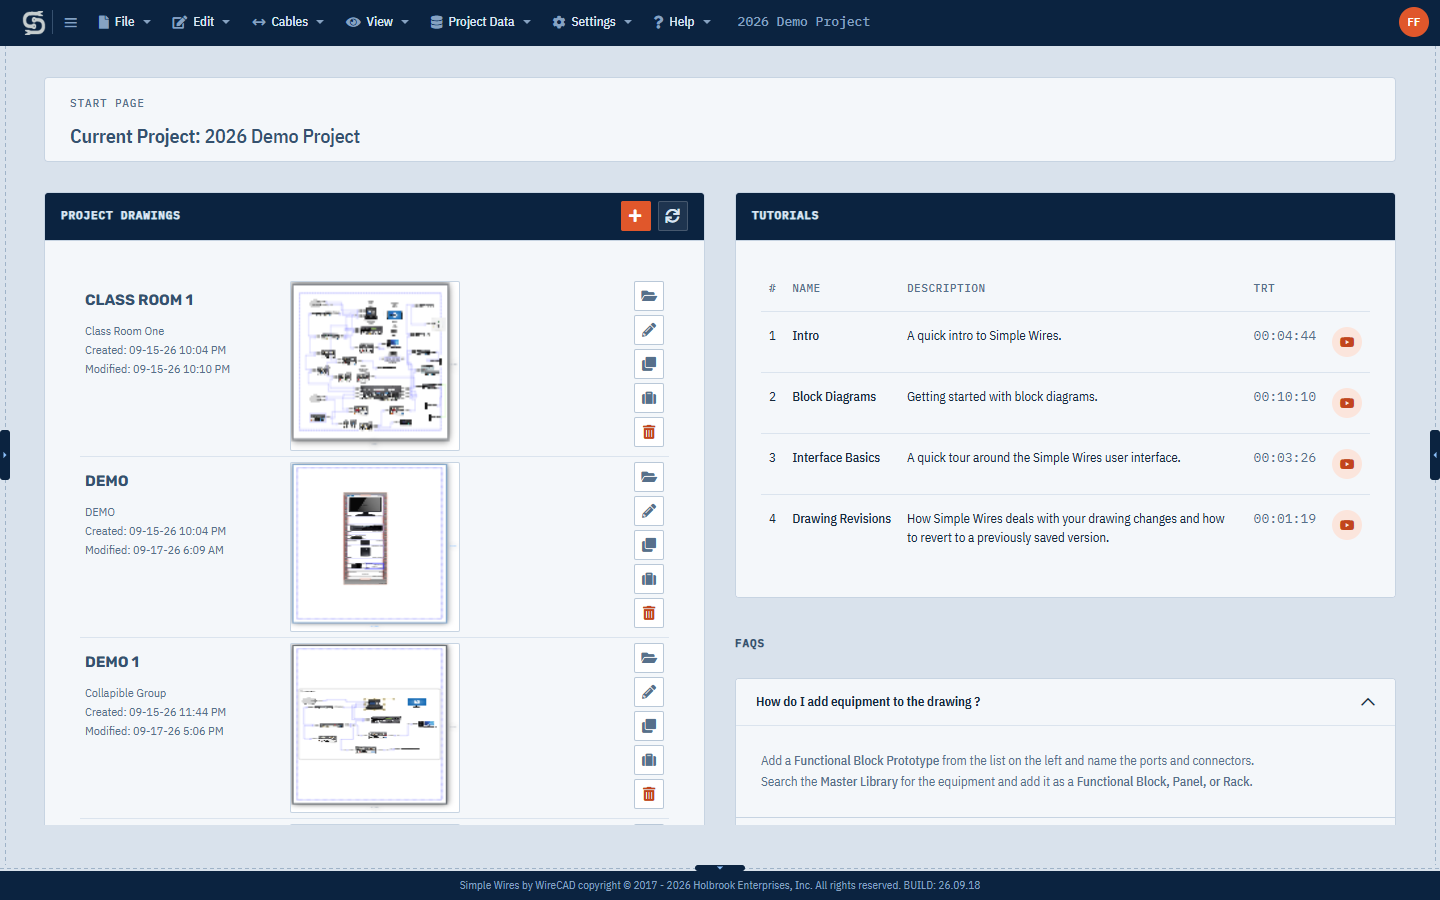Image resolution: width=1440 pixels, height=900 pixels.
Task: Open the FF user avatar menu
Action: [x=1414, y=22]
